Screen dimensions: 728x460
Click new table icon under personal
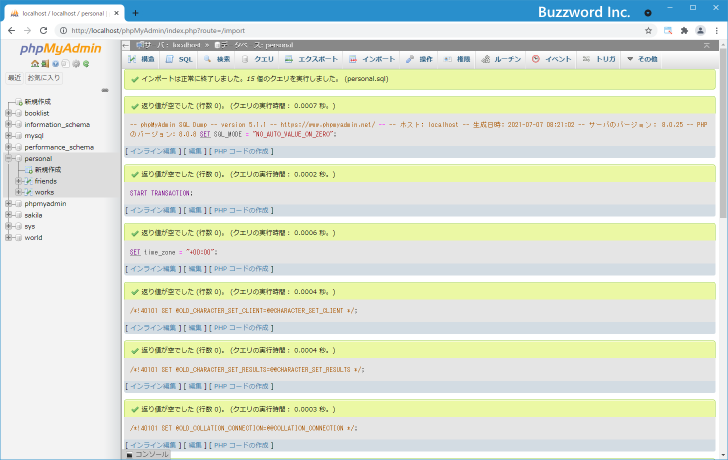29,170
